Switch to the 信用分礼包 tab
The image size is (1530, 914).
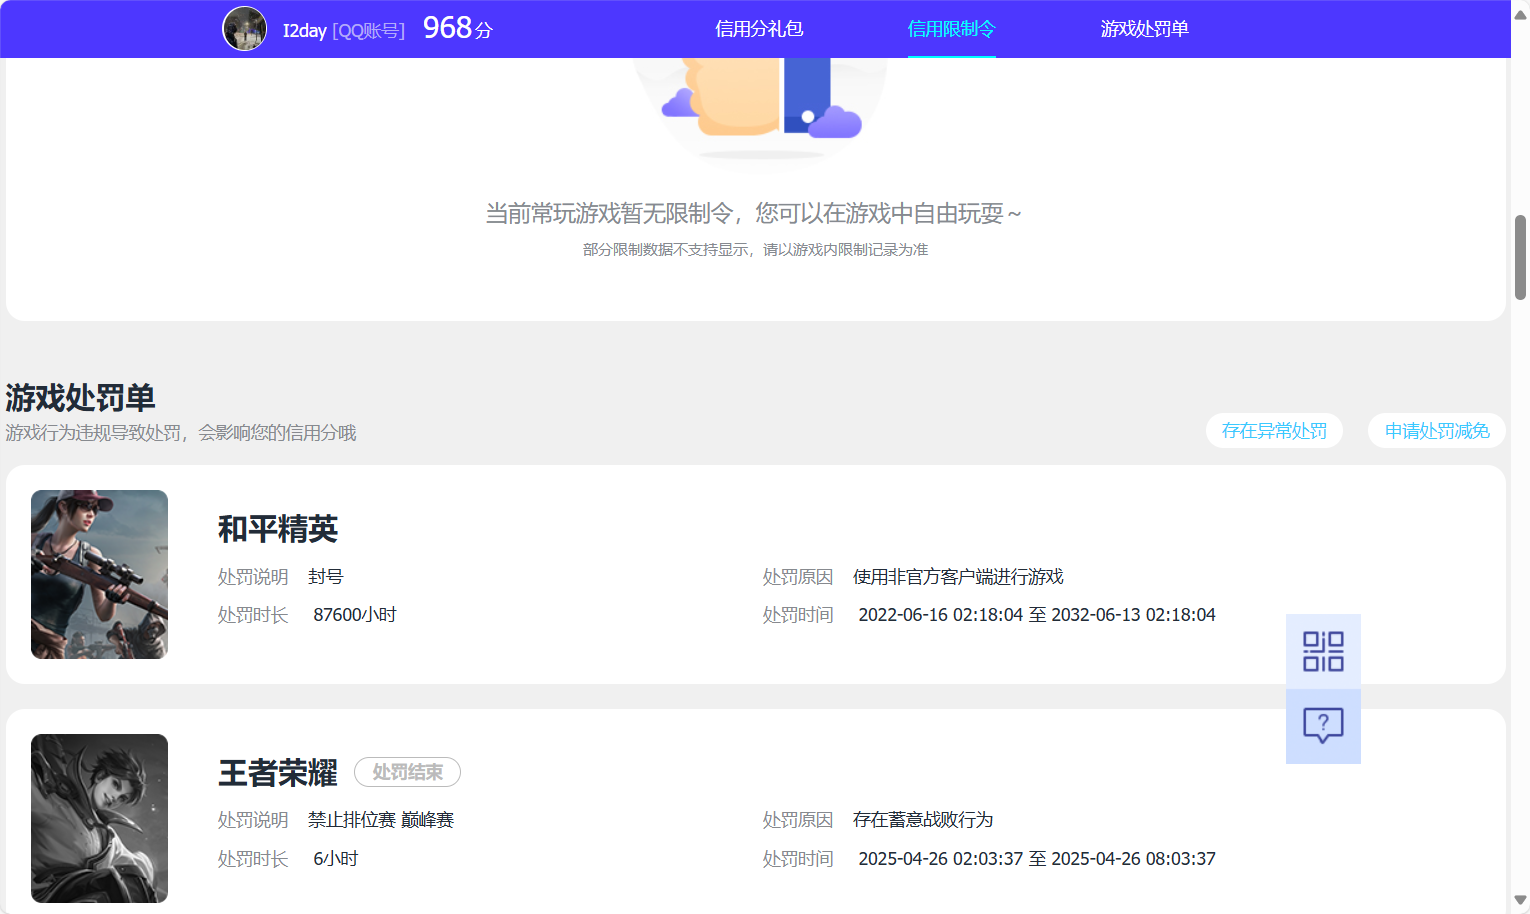pyautogui.click(x=759, y=29)
